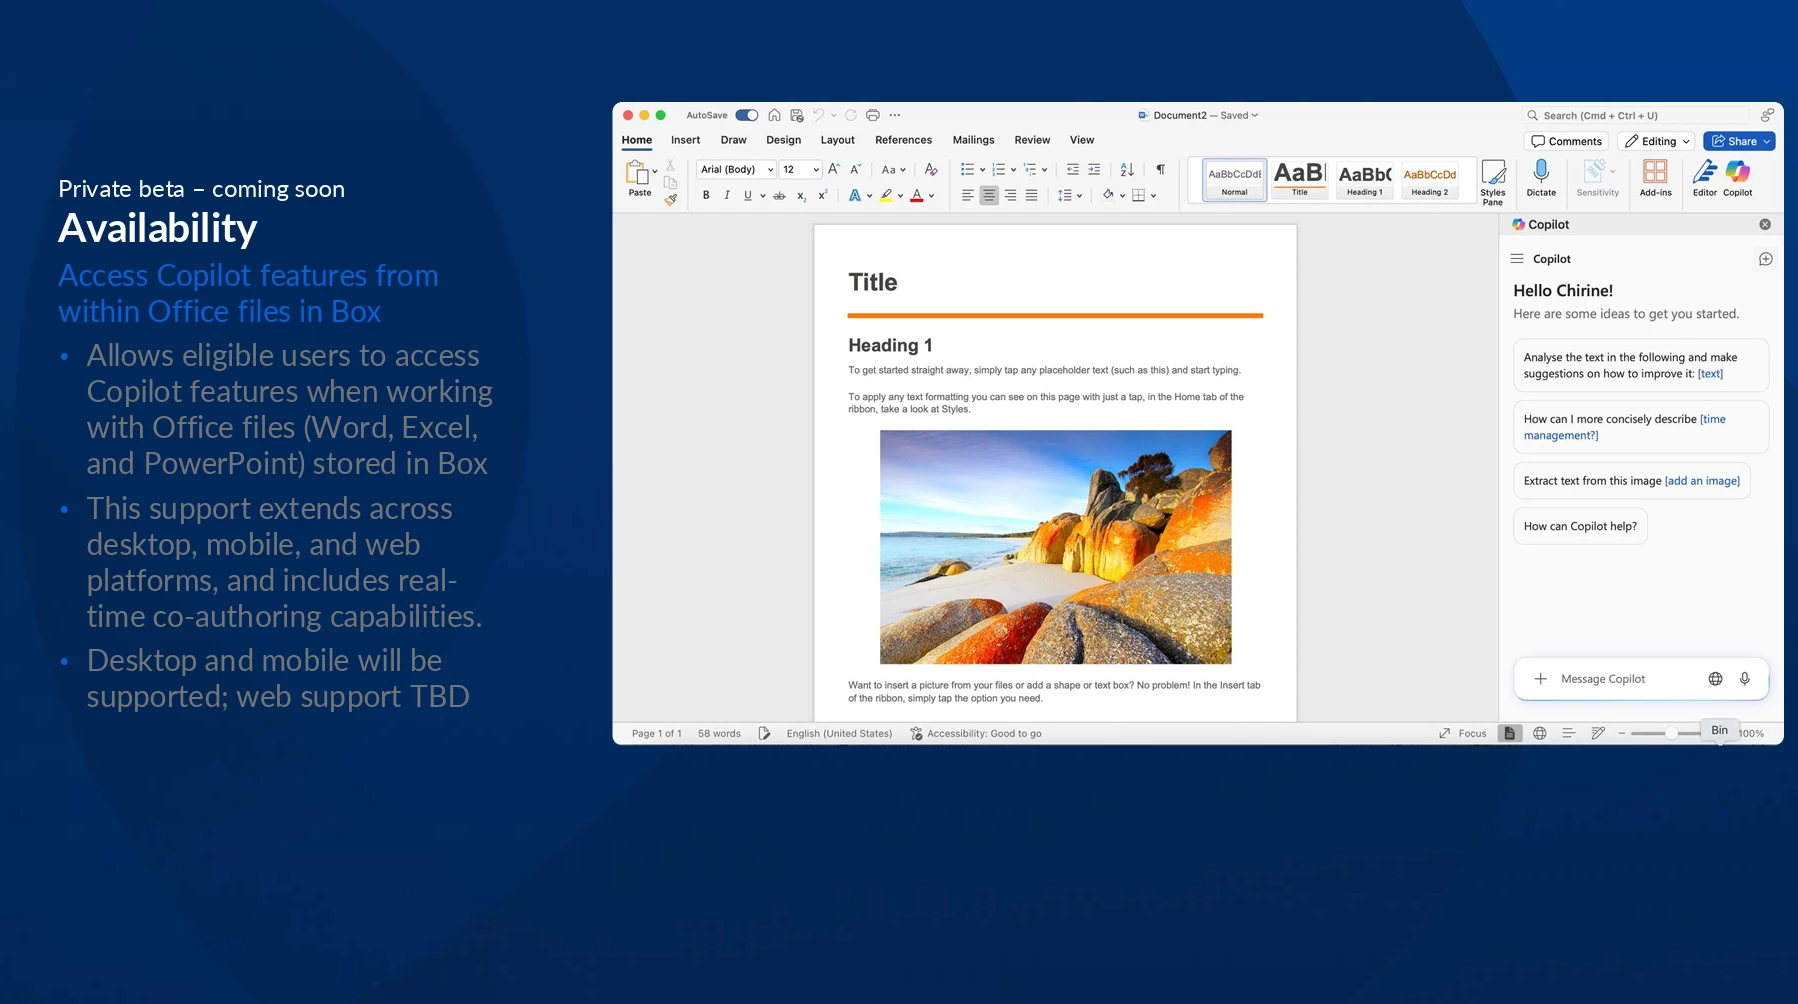Click the red font color button
Screen dimensions: 1798x1004
tap(917, 196)
